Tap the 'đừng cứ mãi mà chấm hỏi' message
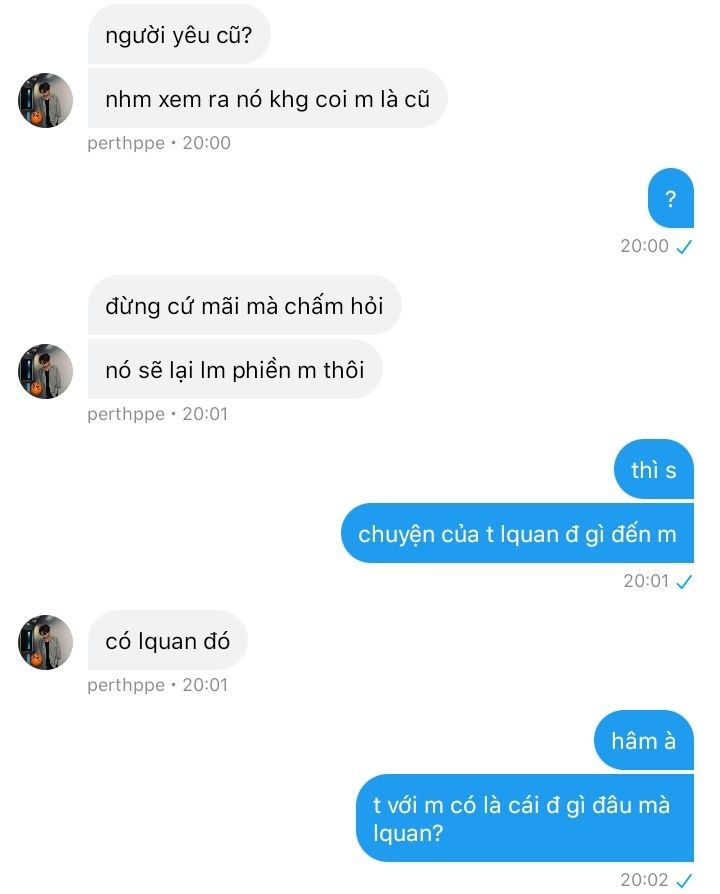This screenshot has width=720, height=894. click(x=245, y=306)
